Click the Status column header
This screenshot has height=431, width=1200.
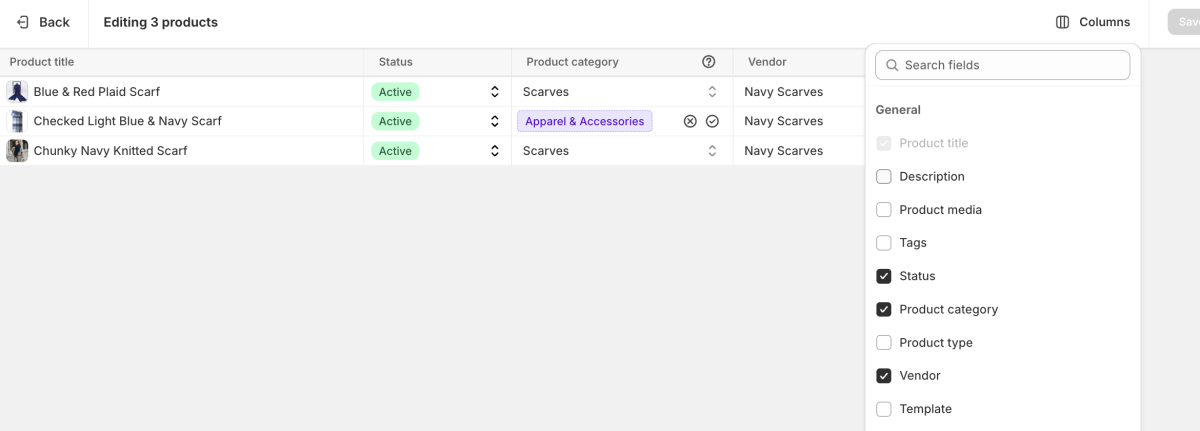pyautogui.click(x=395, y=62)
